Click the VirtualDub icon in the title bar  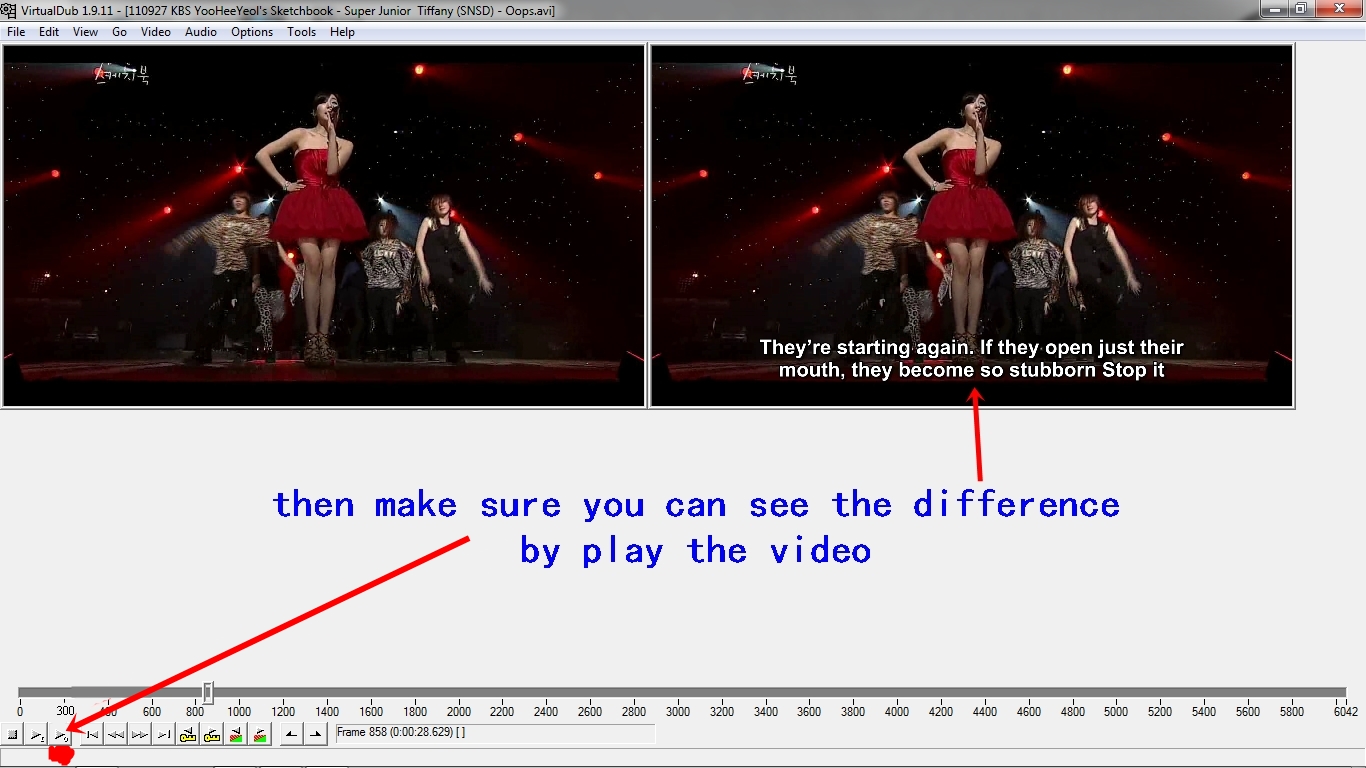click(9, 10)
